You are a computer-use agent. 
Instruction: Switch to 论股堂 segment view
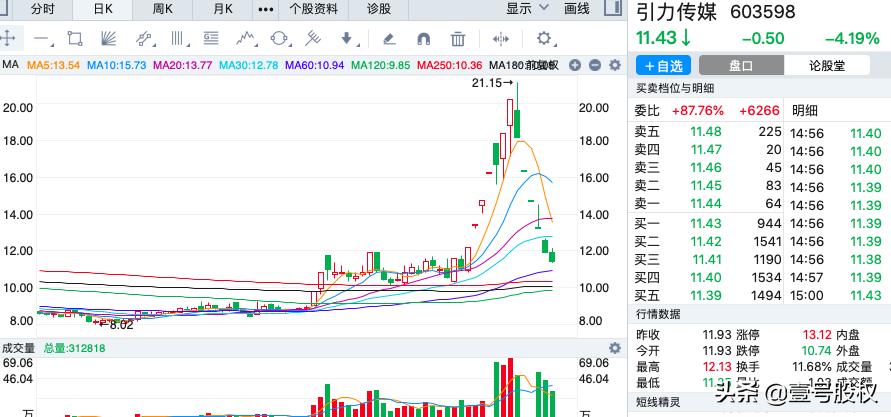828,65
